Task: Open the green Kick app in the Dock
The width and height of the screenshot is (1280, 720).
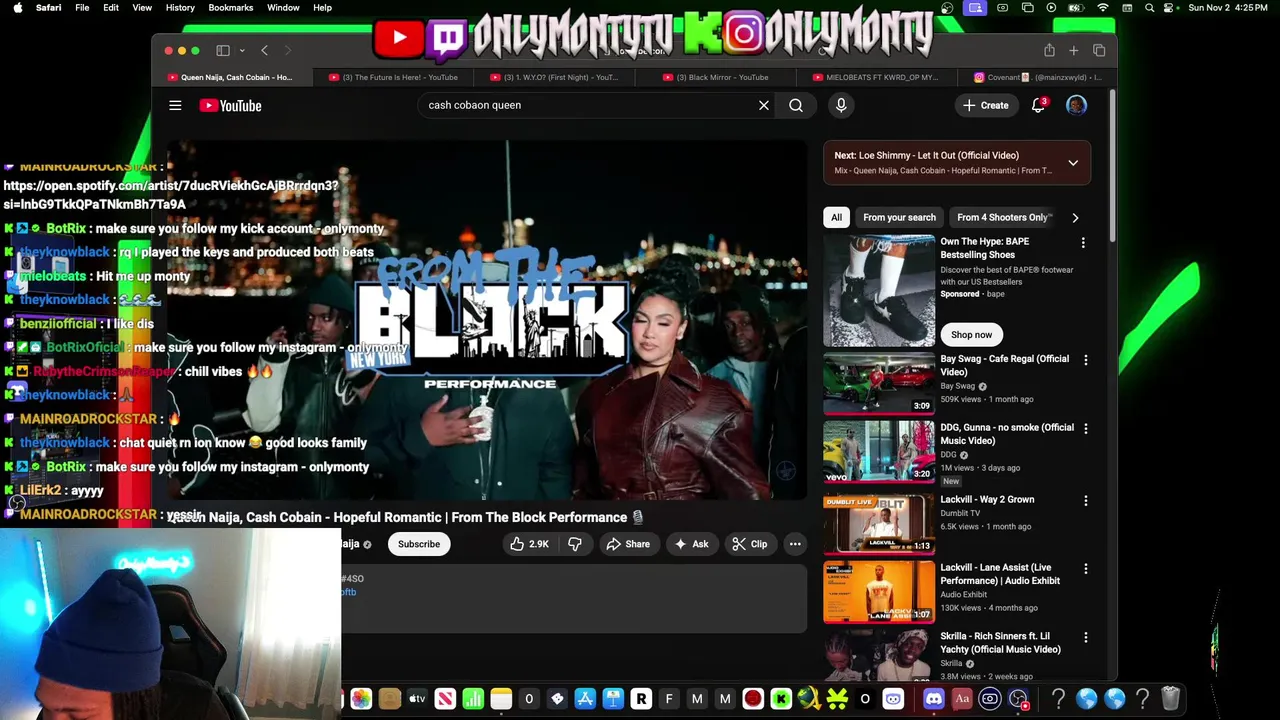Action: click(x=781, y=699)
